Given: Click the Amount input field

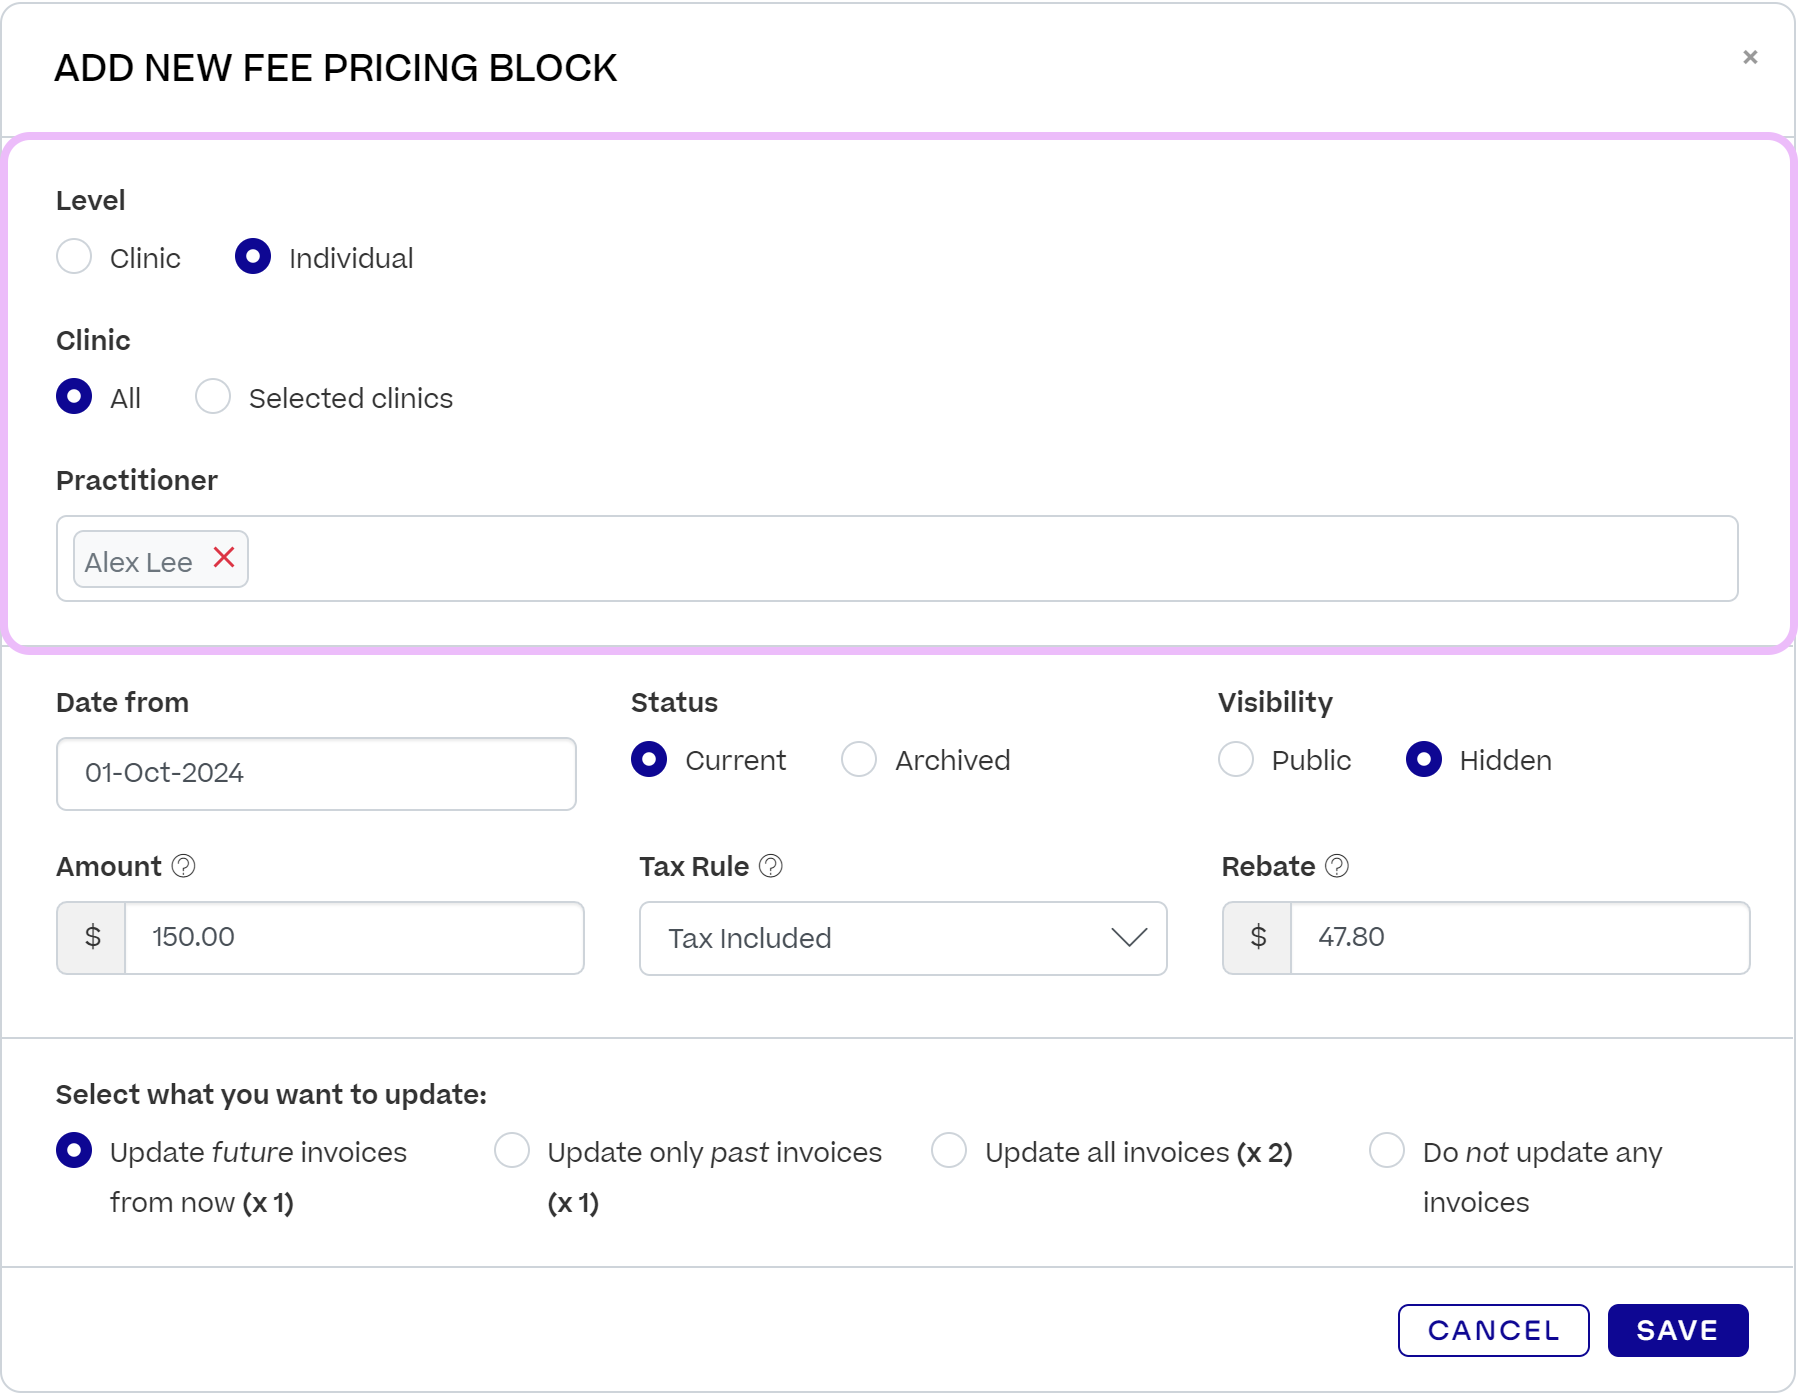Looking at the screenshot, I should click(354, 938).
